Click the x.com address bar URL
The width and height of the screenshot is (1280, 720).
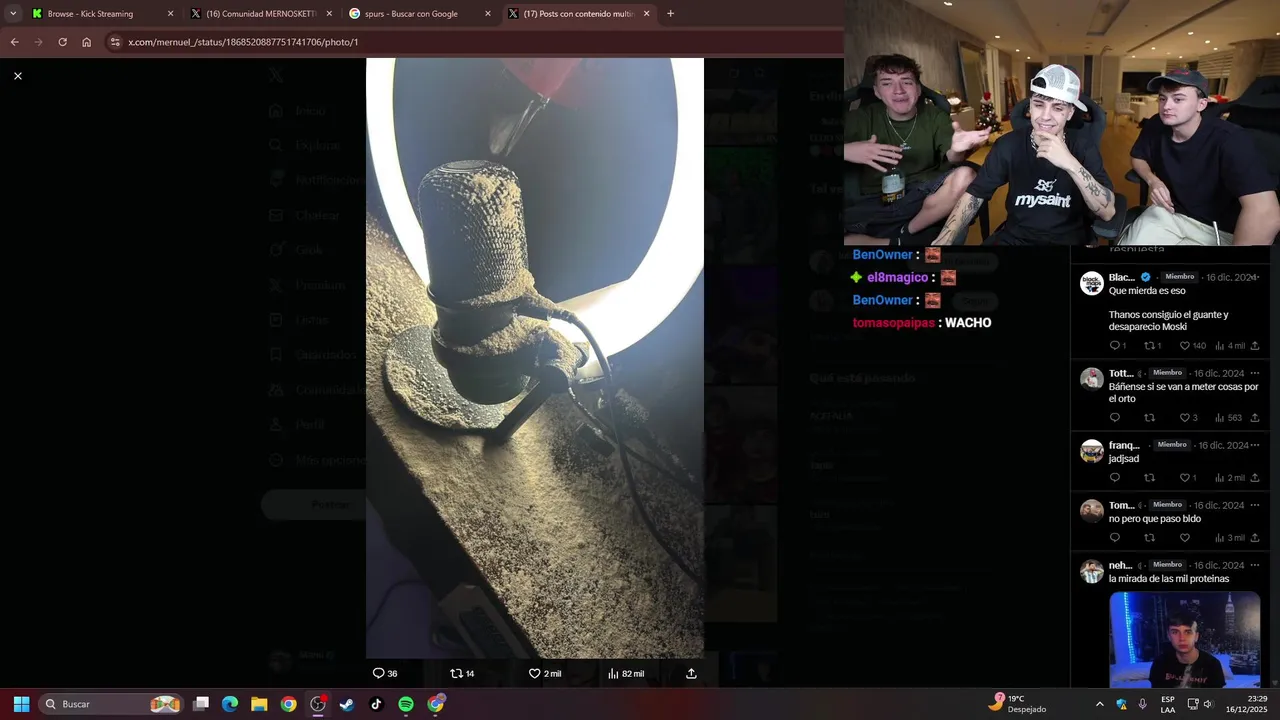point(243,42)
